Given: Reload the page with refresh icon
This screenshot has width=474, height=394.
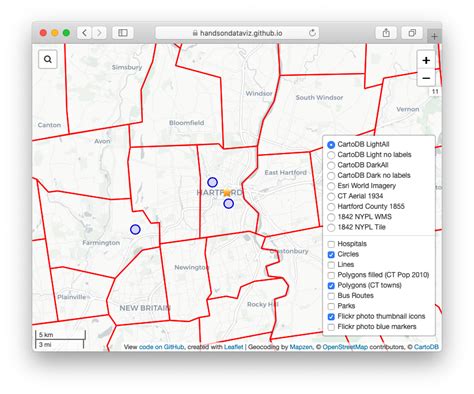Looking at the screenshot, I should [312, 33].
